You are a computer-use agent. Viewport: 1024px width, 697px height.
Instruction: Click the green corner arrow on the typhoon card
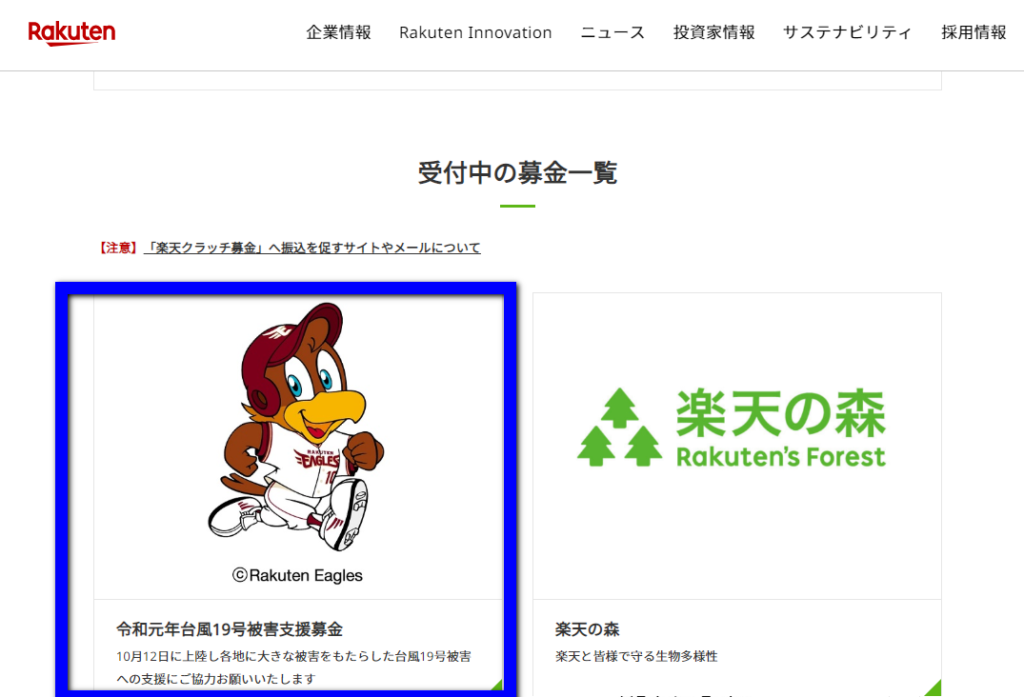tap(497, 684)
